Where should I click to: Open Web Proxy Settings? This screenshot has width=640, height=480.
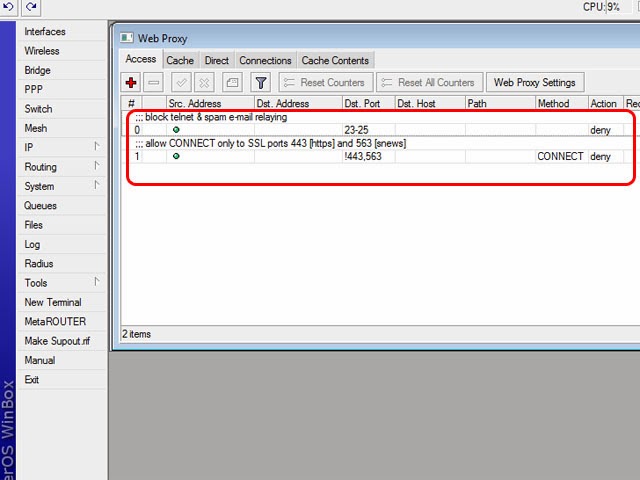pos(535,82)
